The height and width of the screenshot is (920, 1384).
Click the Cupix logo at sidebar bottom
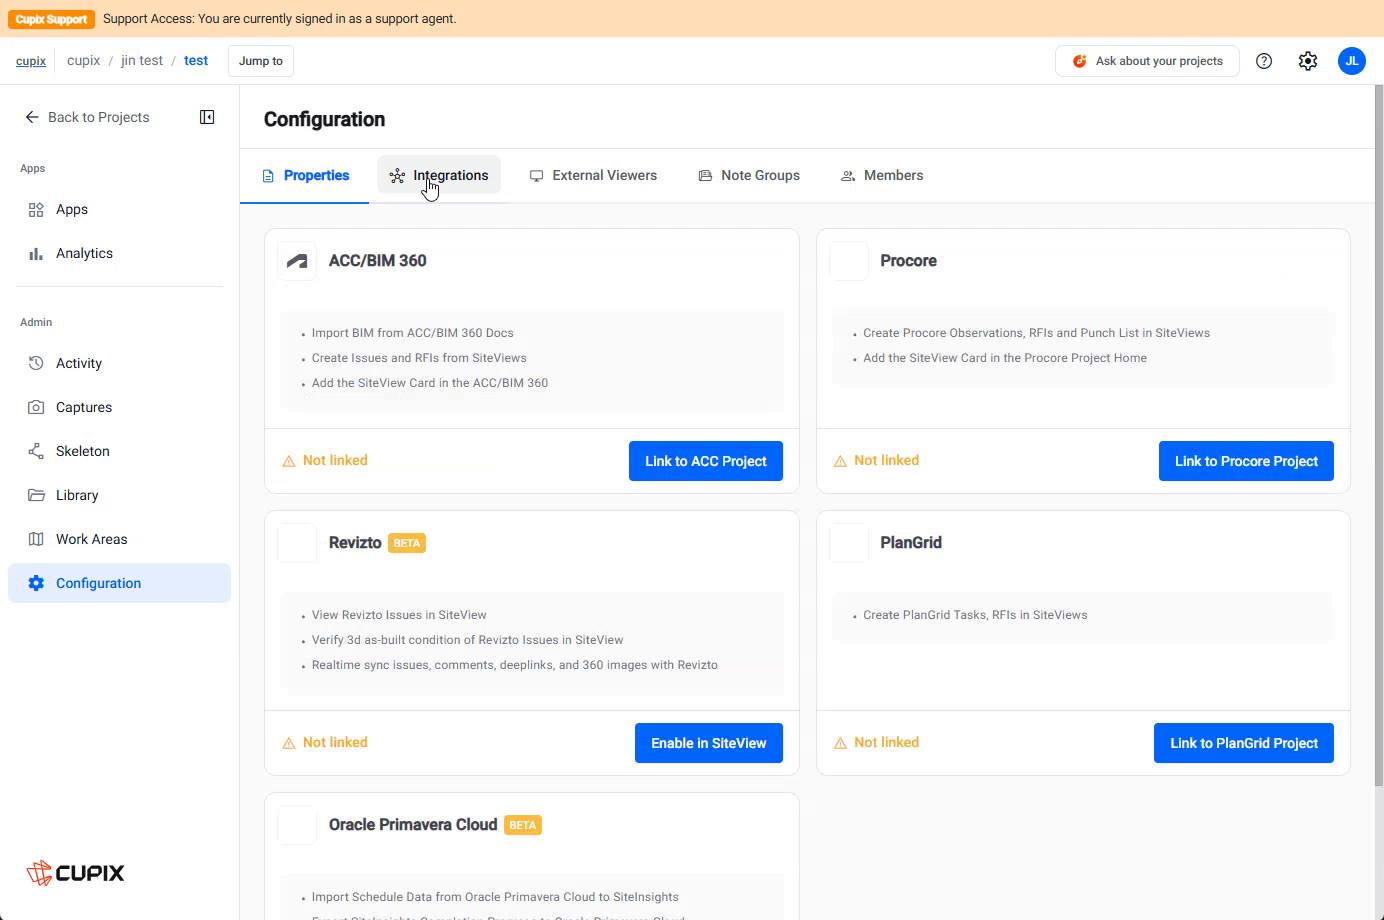(75, 873)
